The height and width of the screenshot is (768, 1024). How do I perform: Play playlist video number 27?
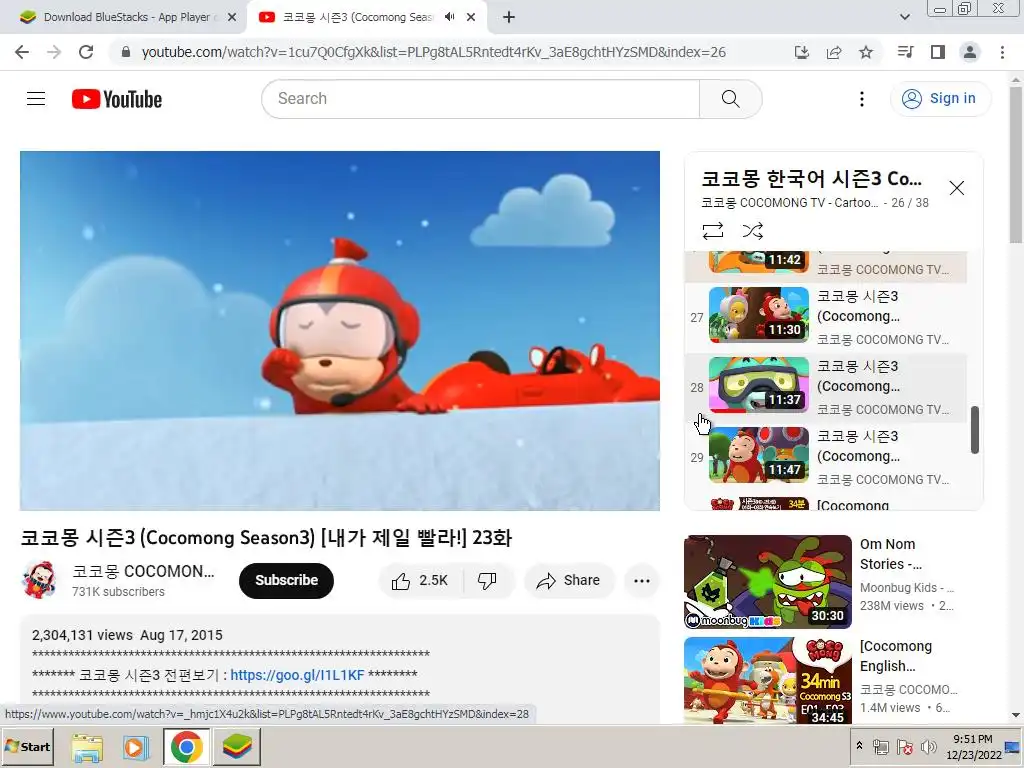[825, 317]
